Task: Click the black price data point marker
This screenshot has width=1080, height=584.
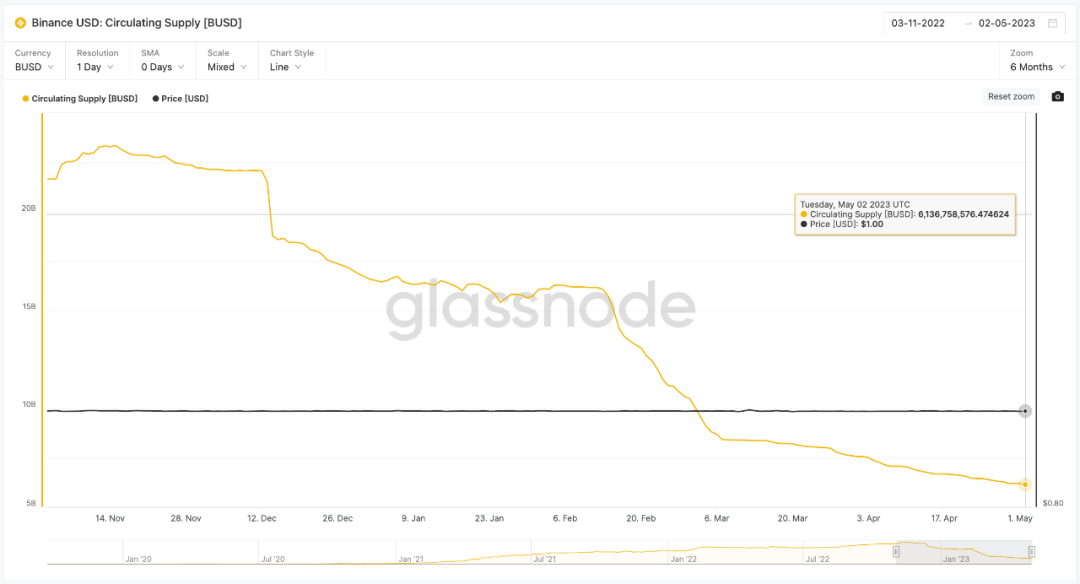Action: coord(1025,411)
